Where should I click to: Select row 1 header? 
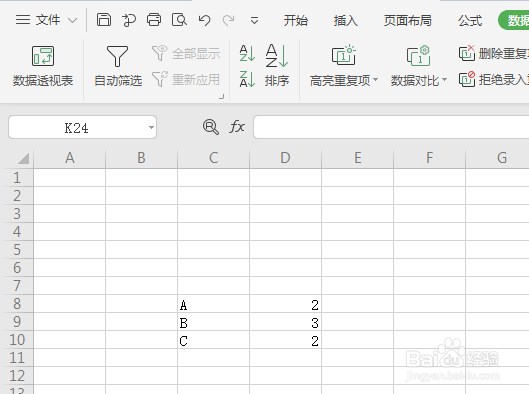click(x=17, y=178)
